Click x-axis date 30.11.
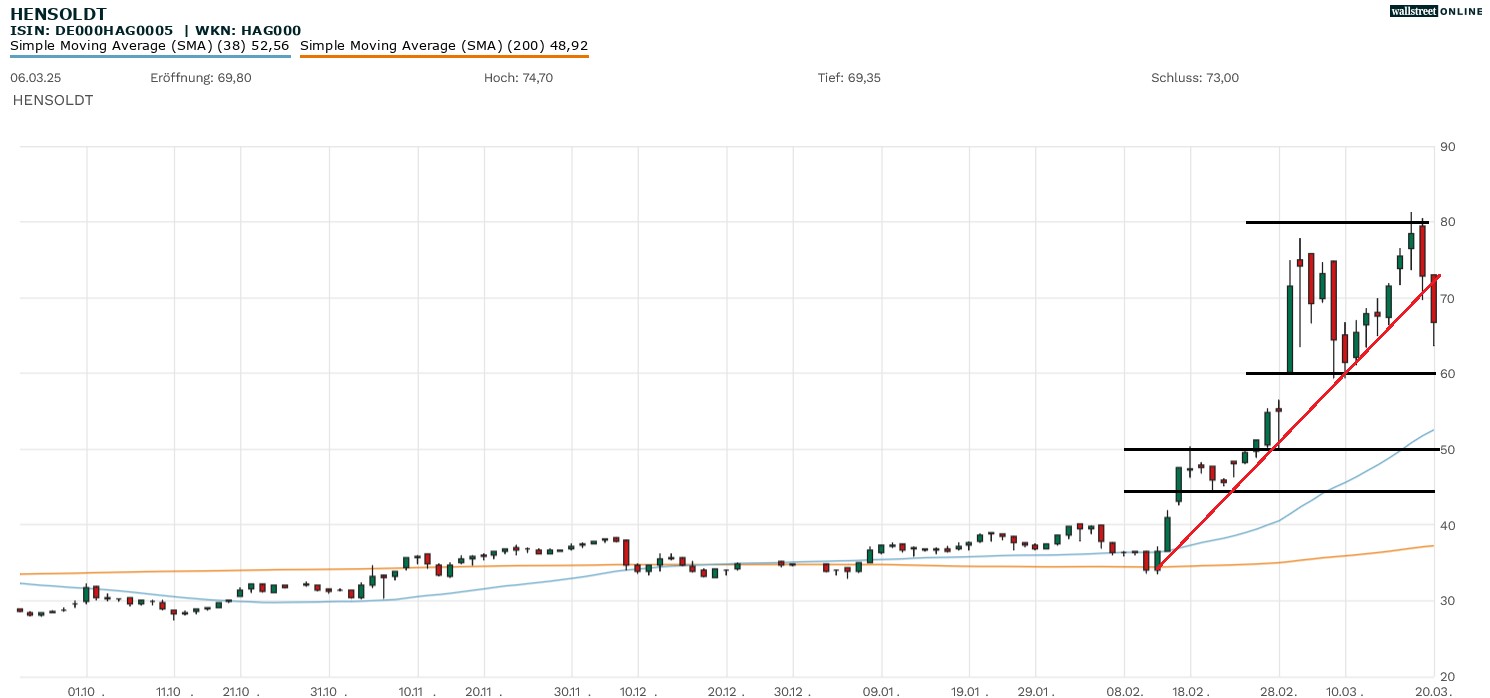This screenshot has width=1490, height=698. pos(571,691)
